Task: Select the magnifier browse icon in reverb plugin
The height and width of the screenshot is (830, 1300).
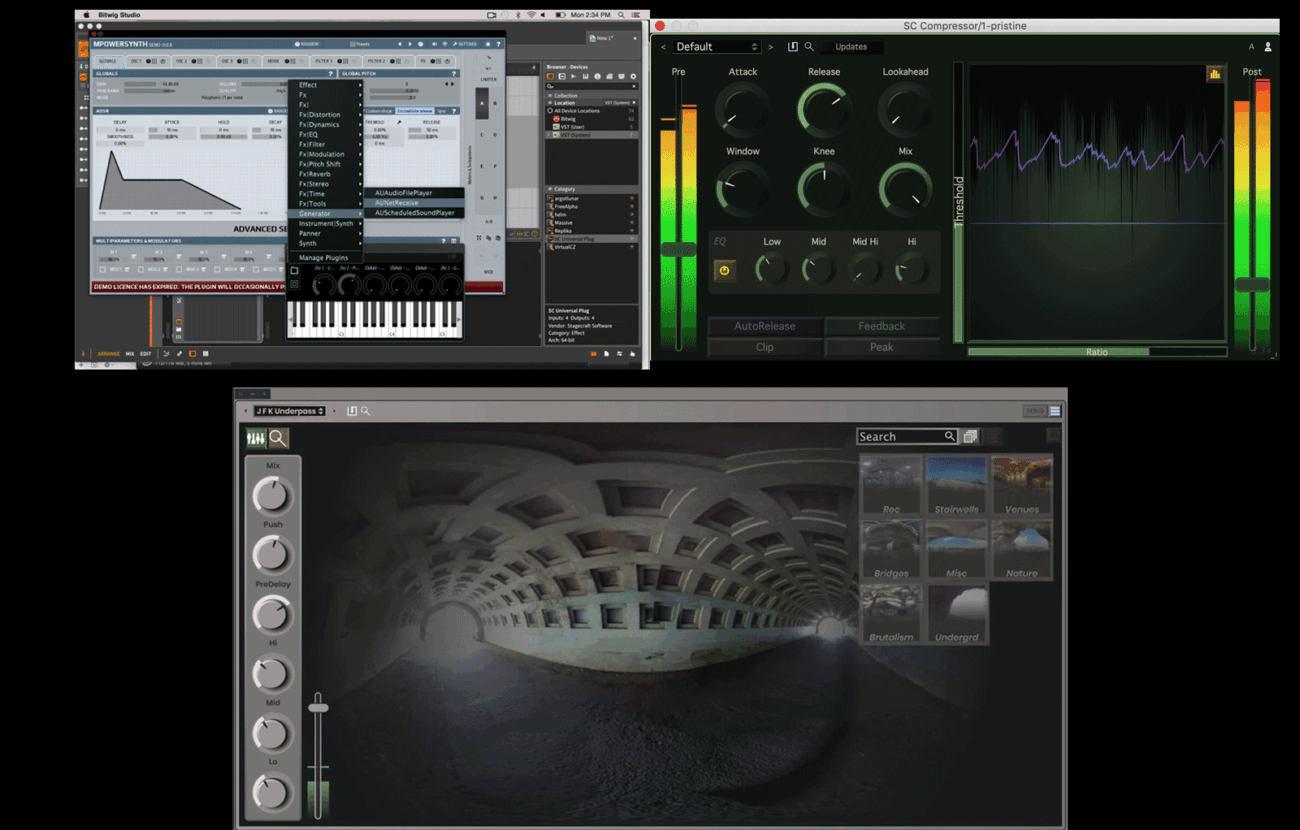Action: pyautogui.click(x=278, y=438)
